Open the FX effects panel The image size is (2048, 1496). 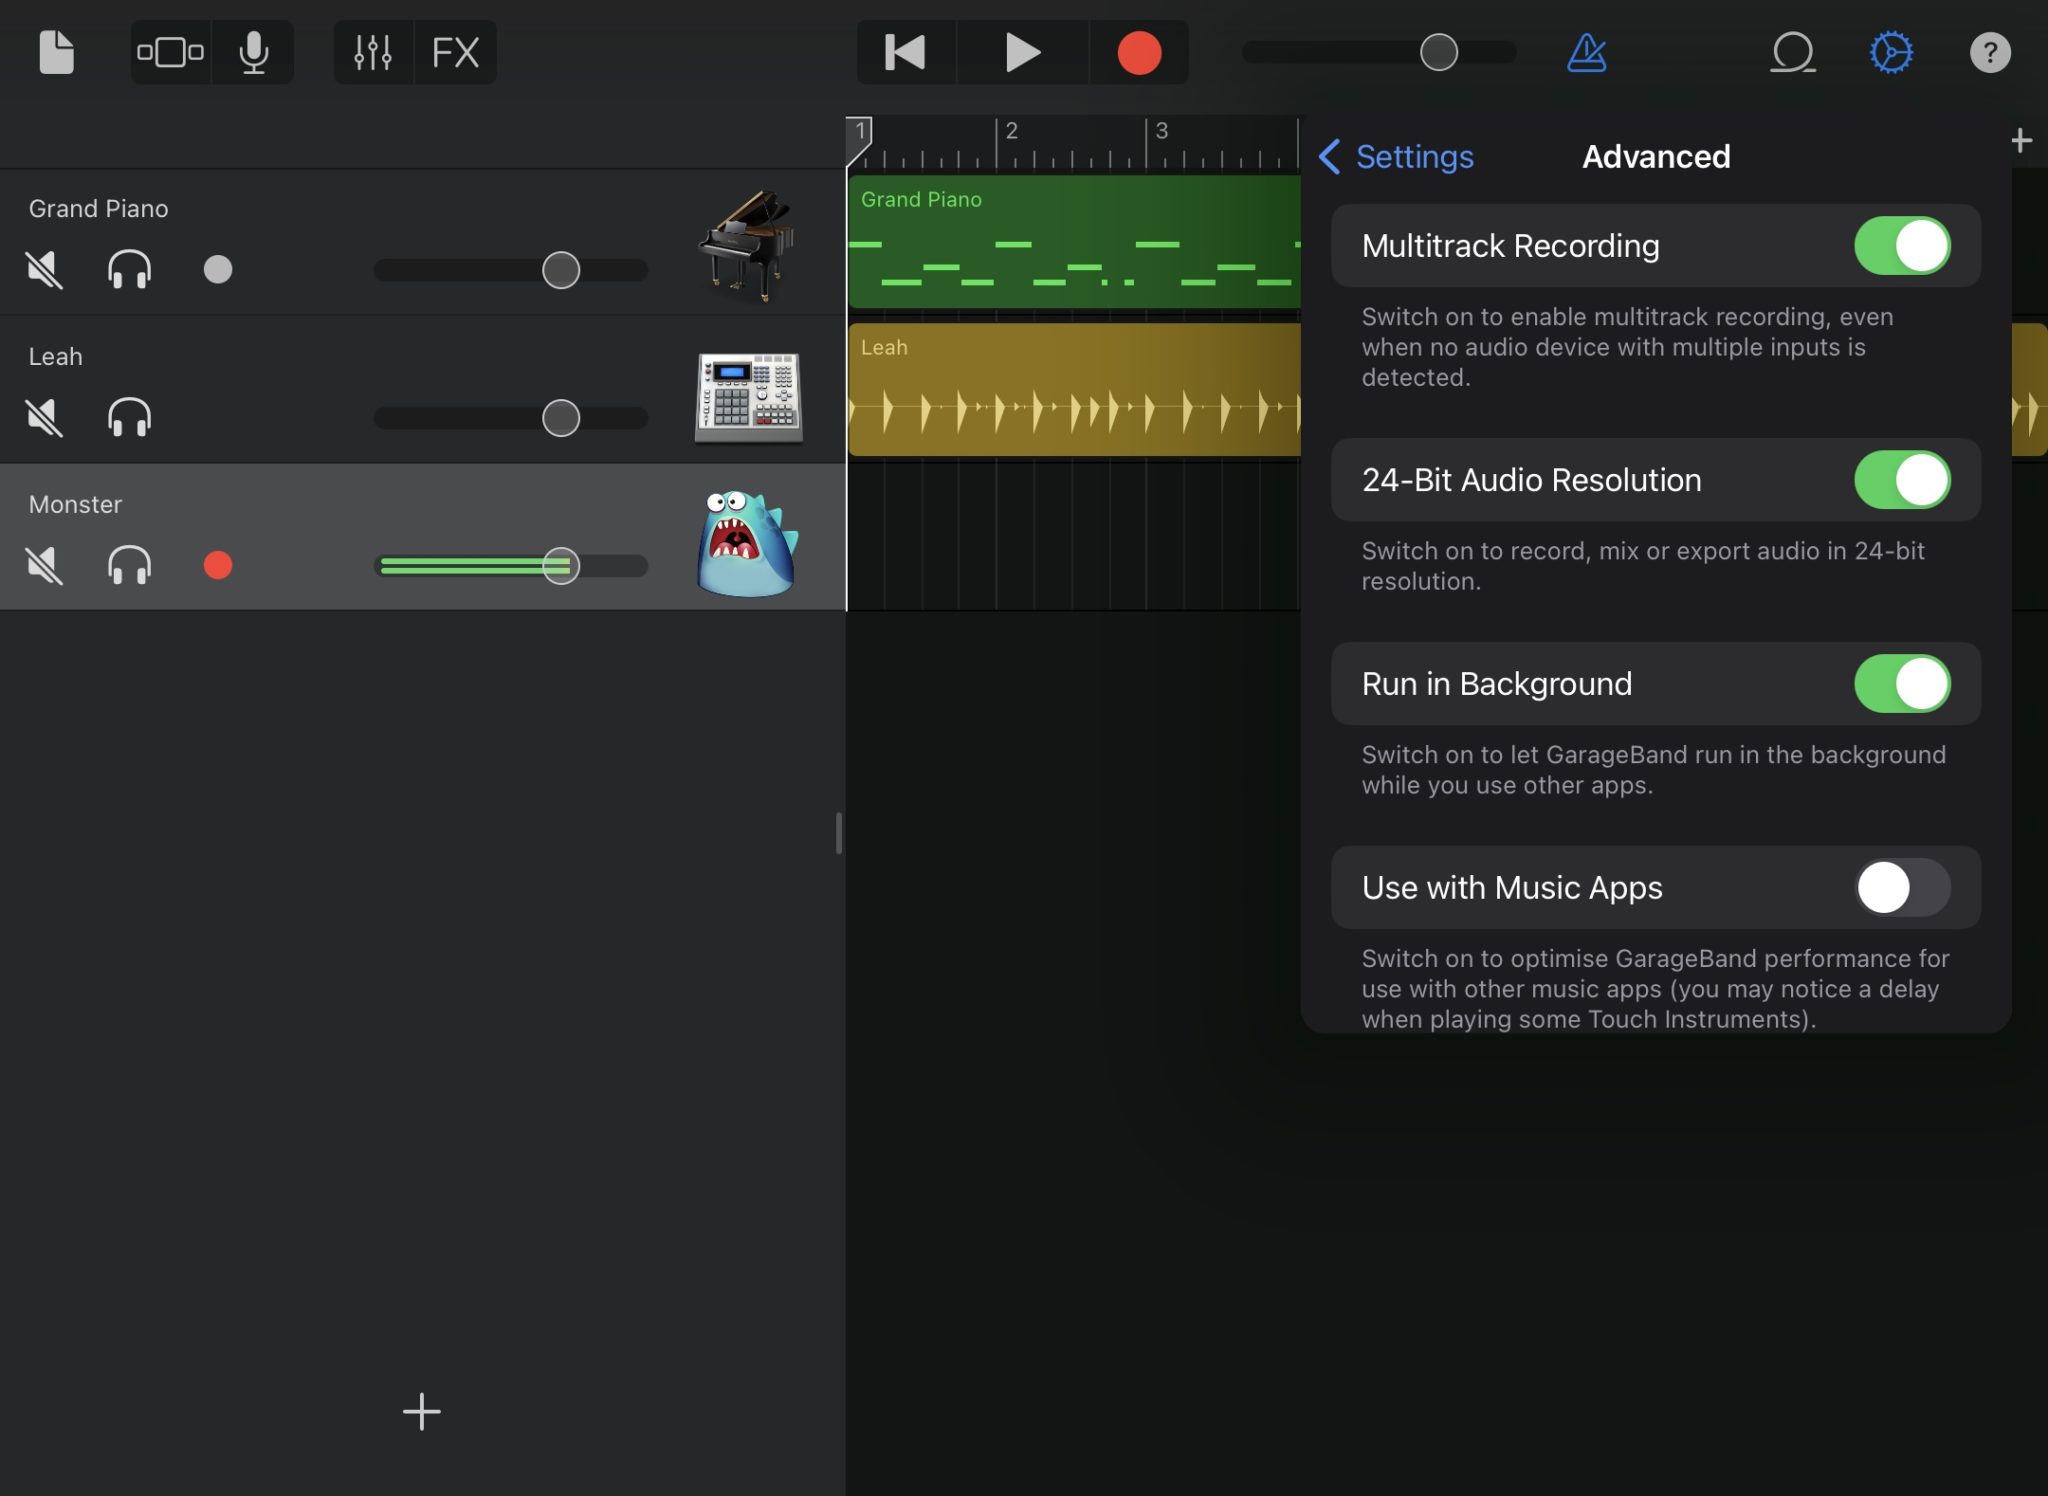click(x=456, y=52)
